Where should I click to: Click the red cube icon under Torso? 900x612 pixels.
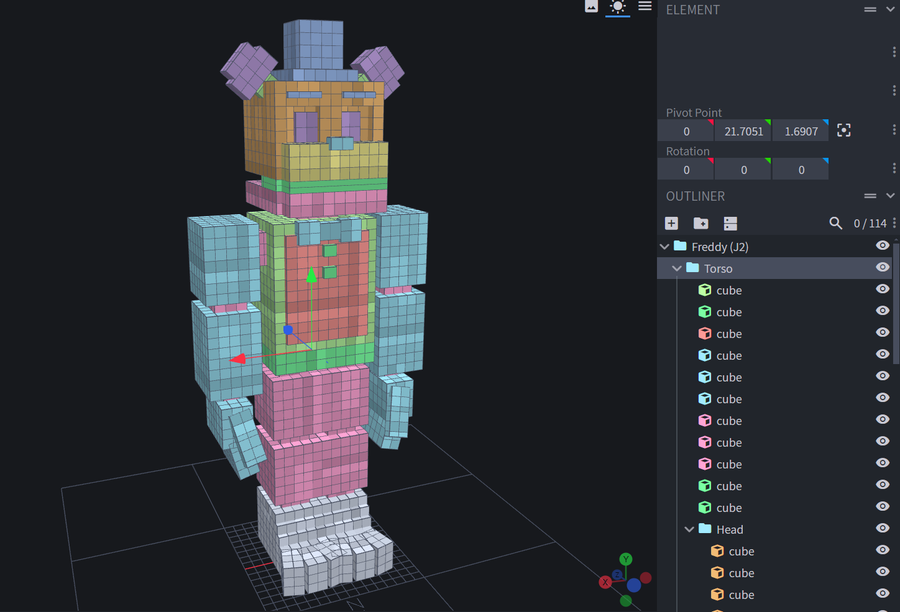tap(705, 334)
